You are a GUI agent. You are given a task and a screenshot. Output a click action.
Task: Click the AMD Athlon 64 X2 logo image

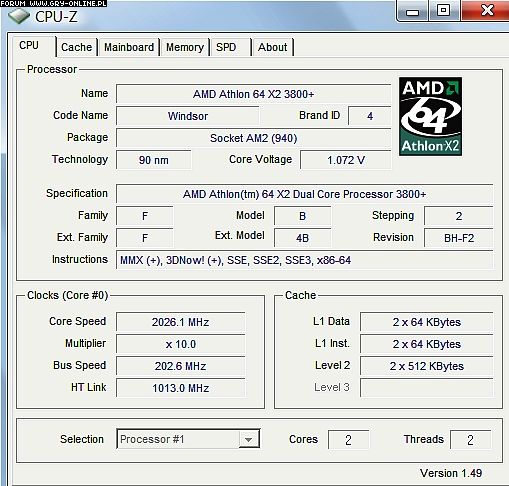coord(430,116)
